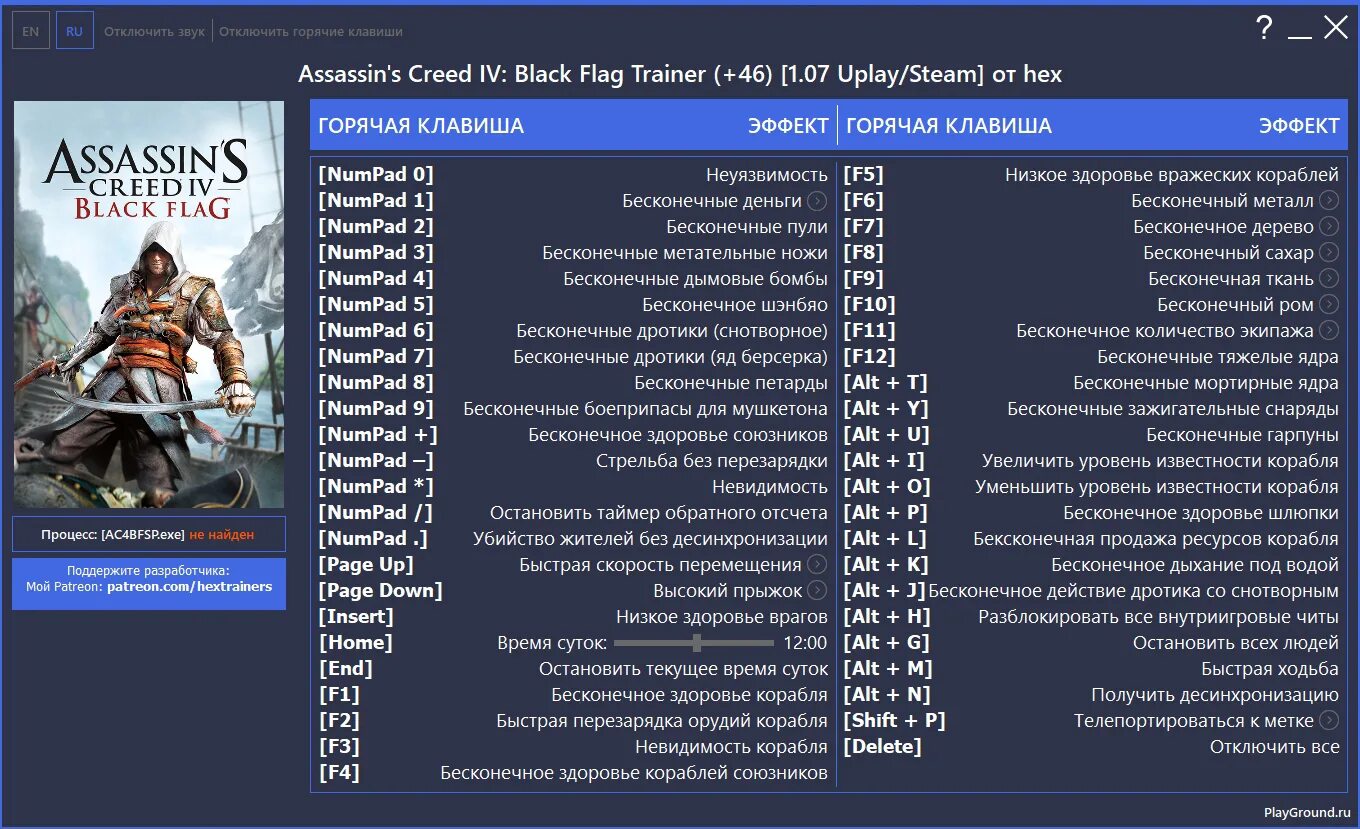Toggle Бесконечное действие дротика со снотворным
The height and width of the screenshot is (829, 1360).
tap(1134, 591)
